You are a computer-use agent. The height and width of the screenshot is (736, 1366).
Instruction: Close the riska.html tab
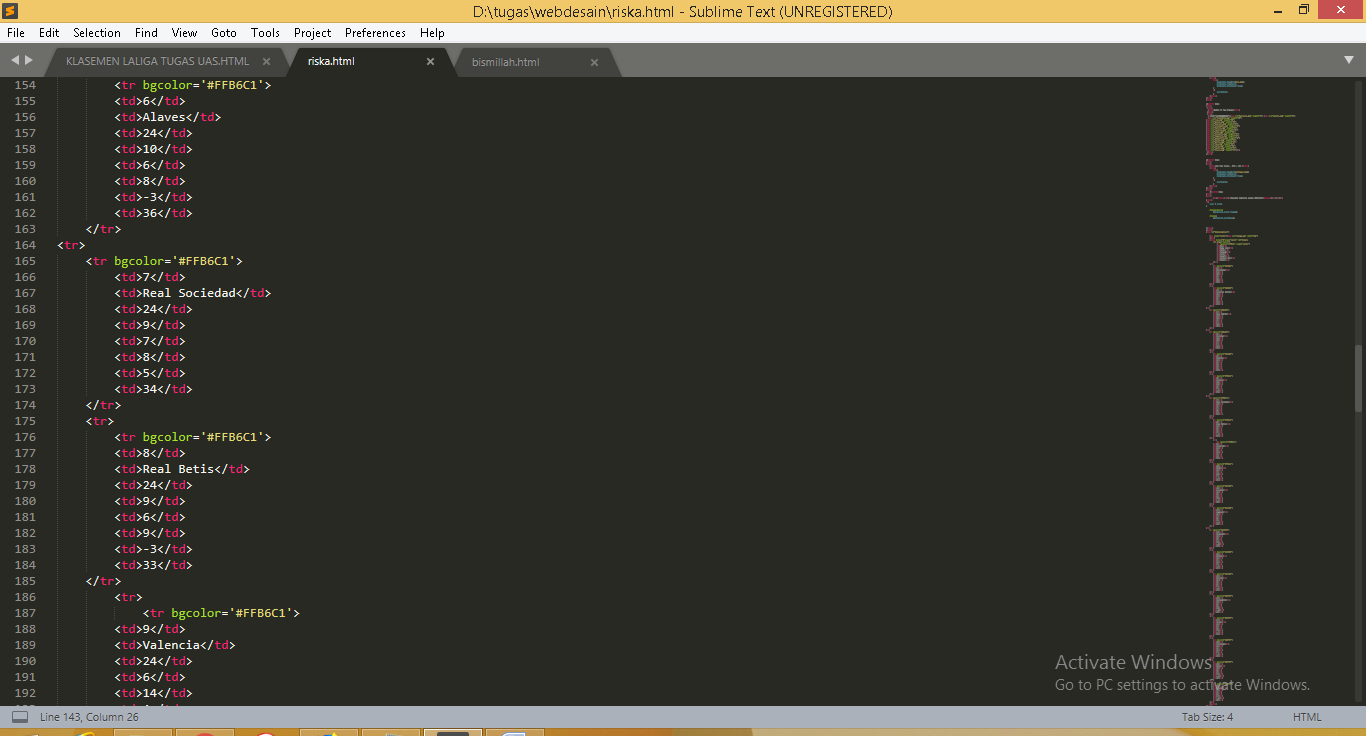(x=430, y=62)
